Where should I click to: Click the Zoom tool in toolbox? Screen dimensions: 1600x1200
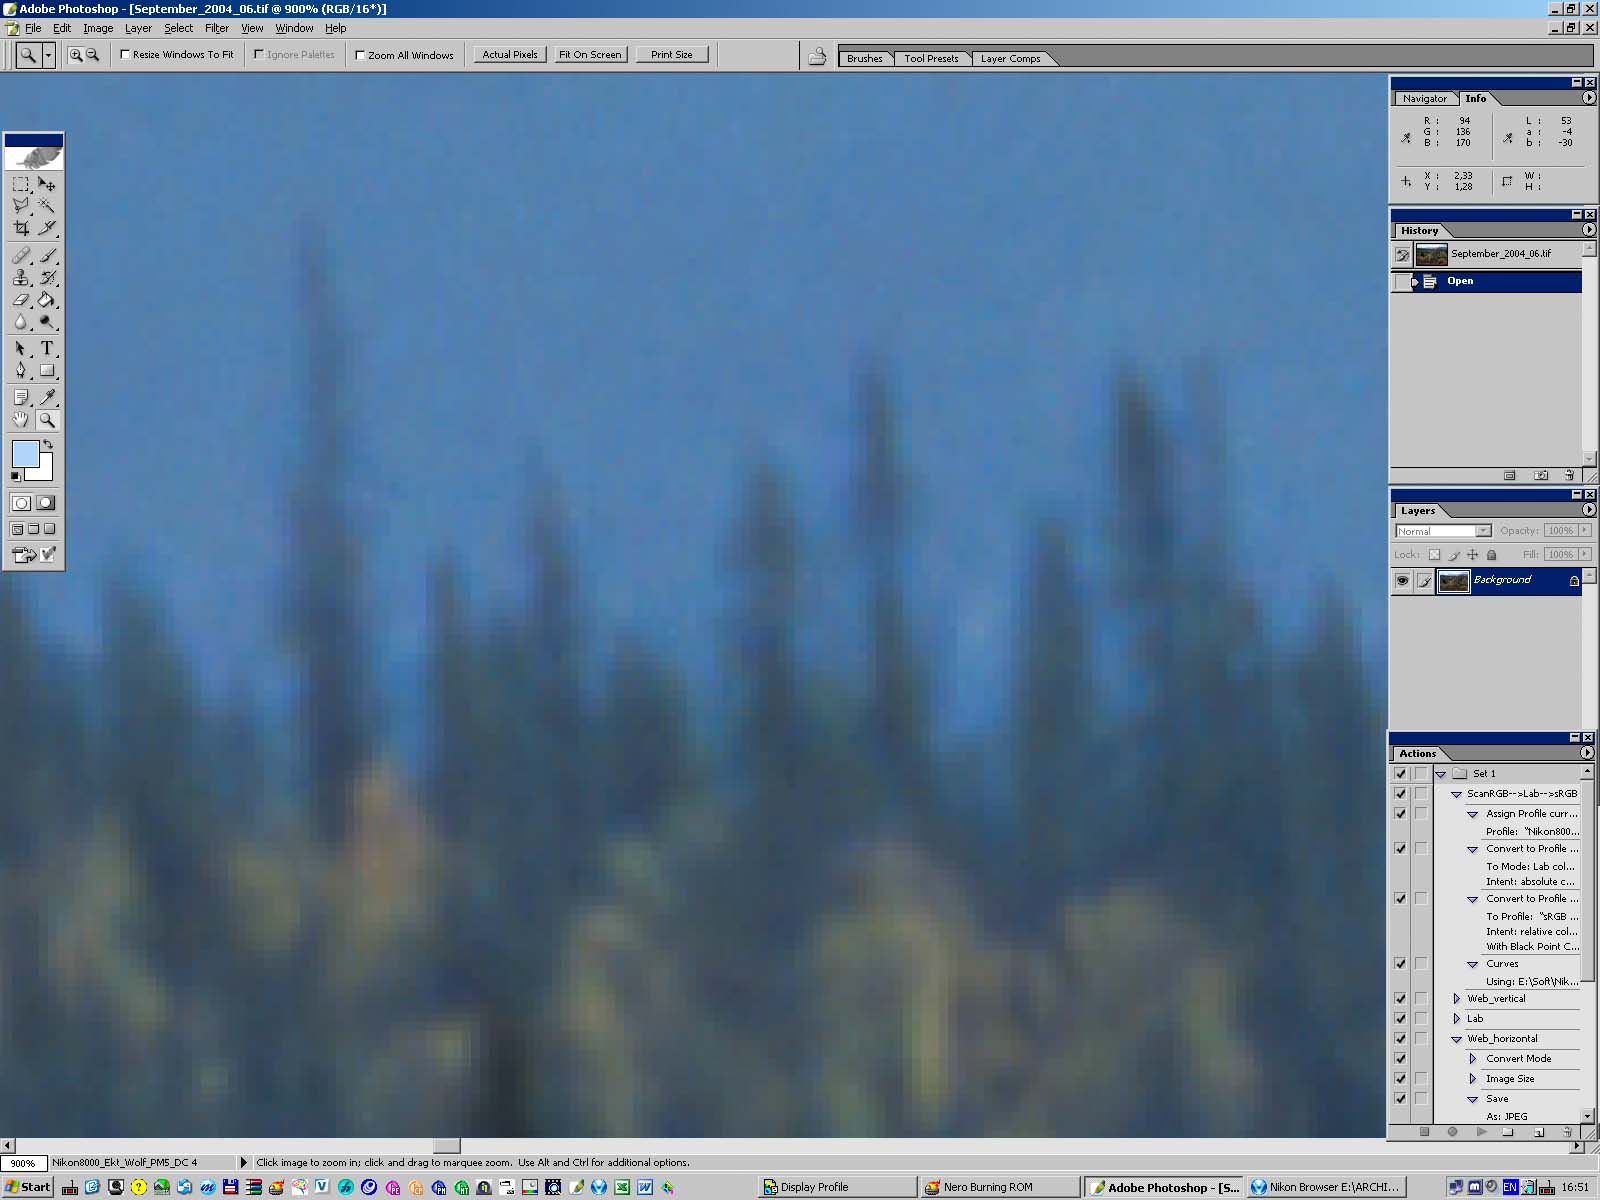[47, 420]
